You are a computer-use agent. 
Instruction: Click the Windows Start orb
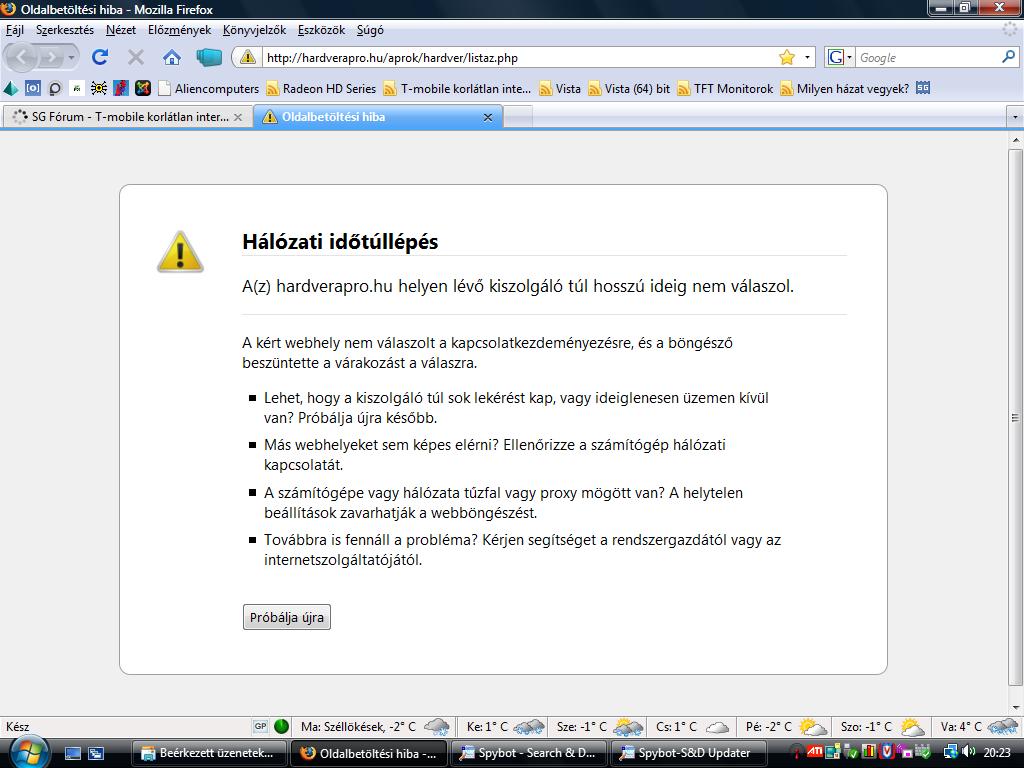tap(28, 752)
